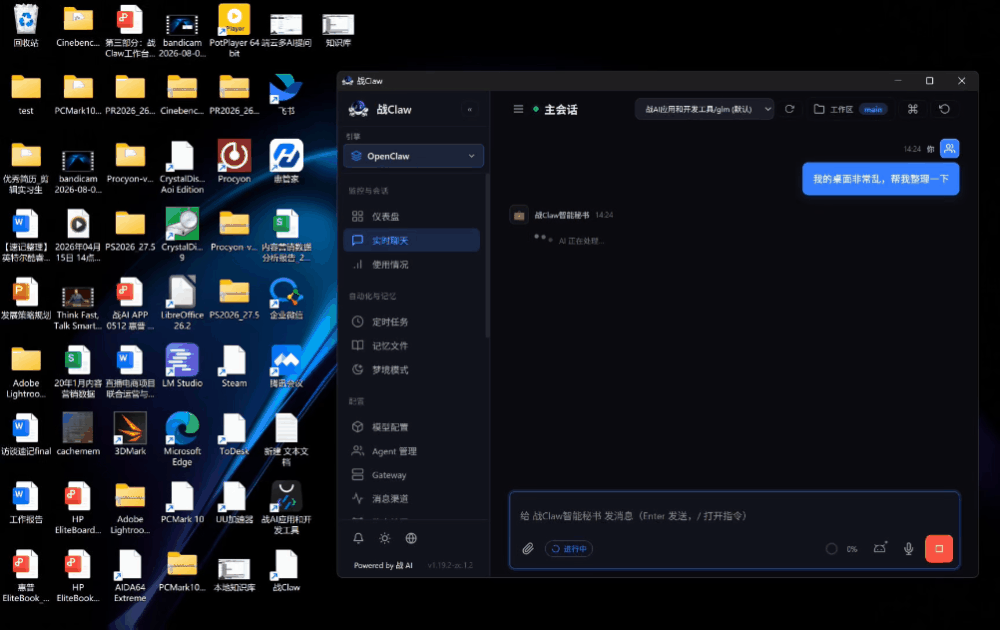Expand the model selector 战AI应用和开发工具/glm dropdown
Screen dimensions: 1000x630
(x=705, y=109)
